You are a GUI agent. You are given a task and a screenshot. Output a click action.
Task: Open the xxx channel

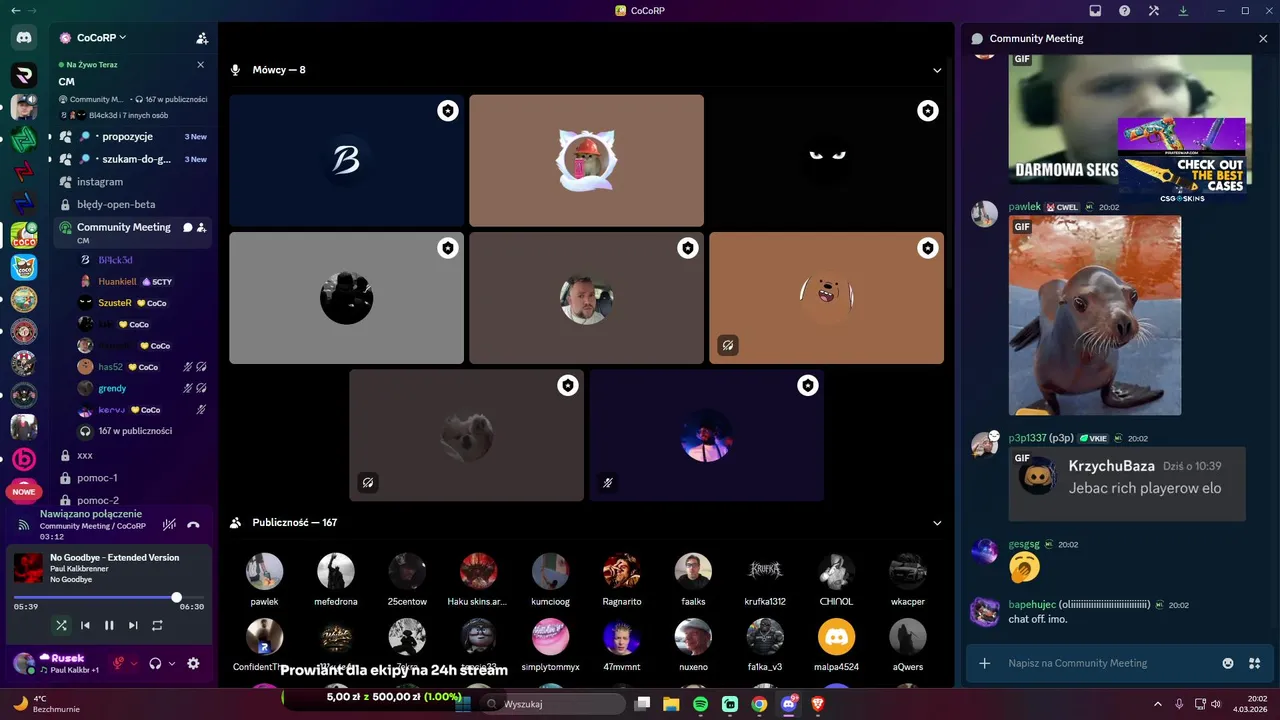[x=132, y=455]
